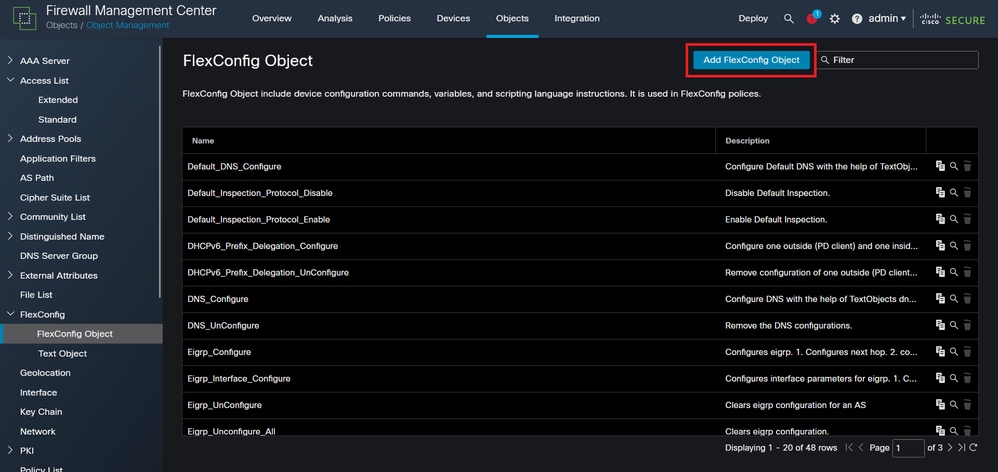The height and width of the screenshot is (472, 998).
Task: Open the system settings gear icon
Action: (x=834, y=18)
